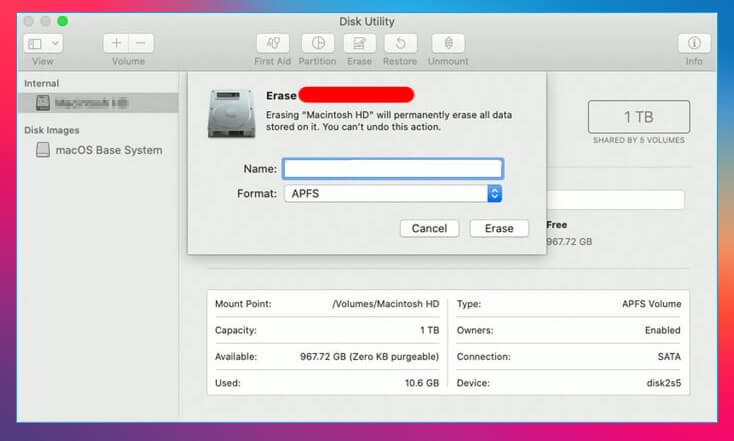The image size is (734, 441).
Task: Click '10.6 GB' used value
Action: tap(422, 383)
